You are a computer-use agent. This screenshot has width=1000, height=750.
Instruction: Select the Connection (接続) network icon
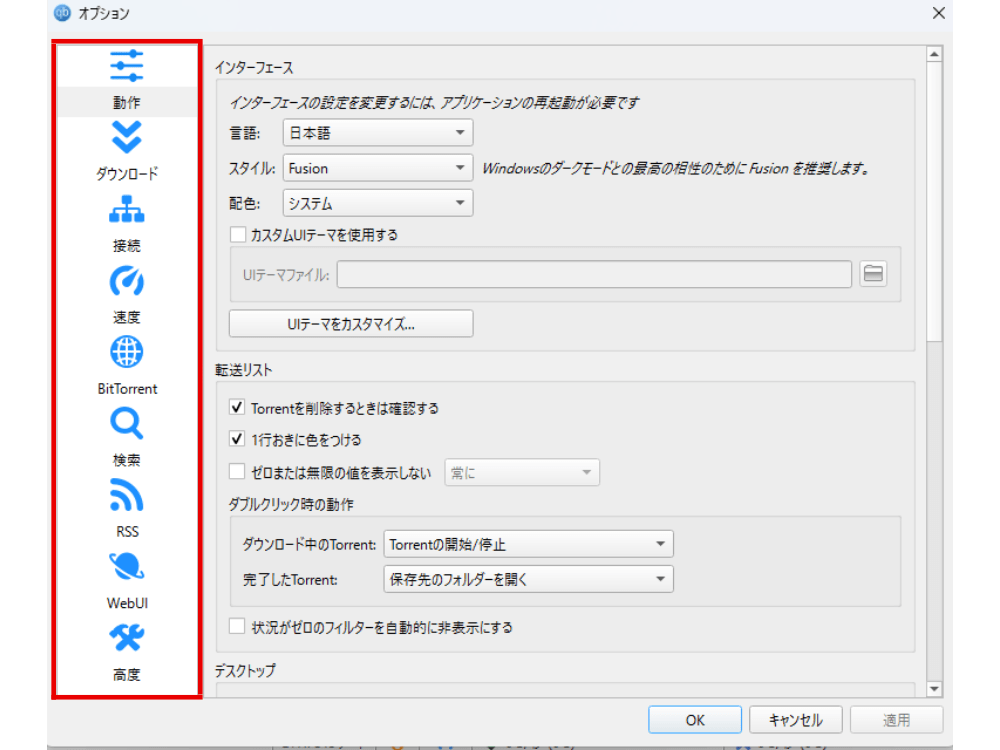point(127,210)
